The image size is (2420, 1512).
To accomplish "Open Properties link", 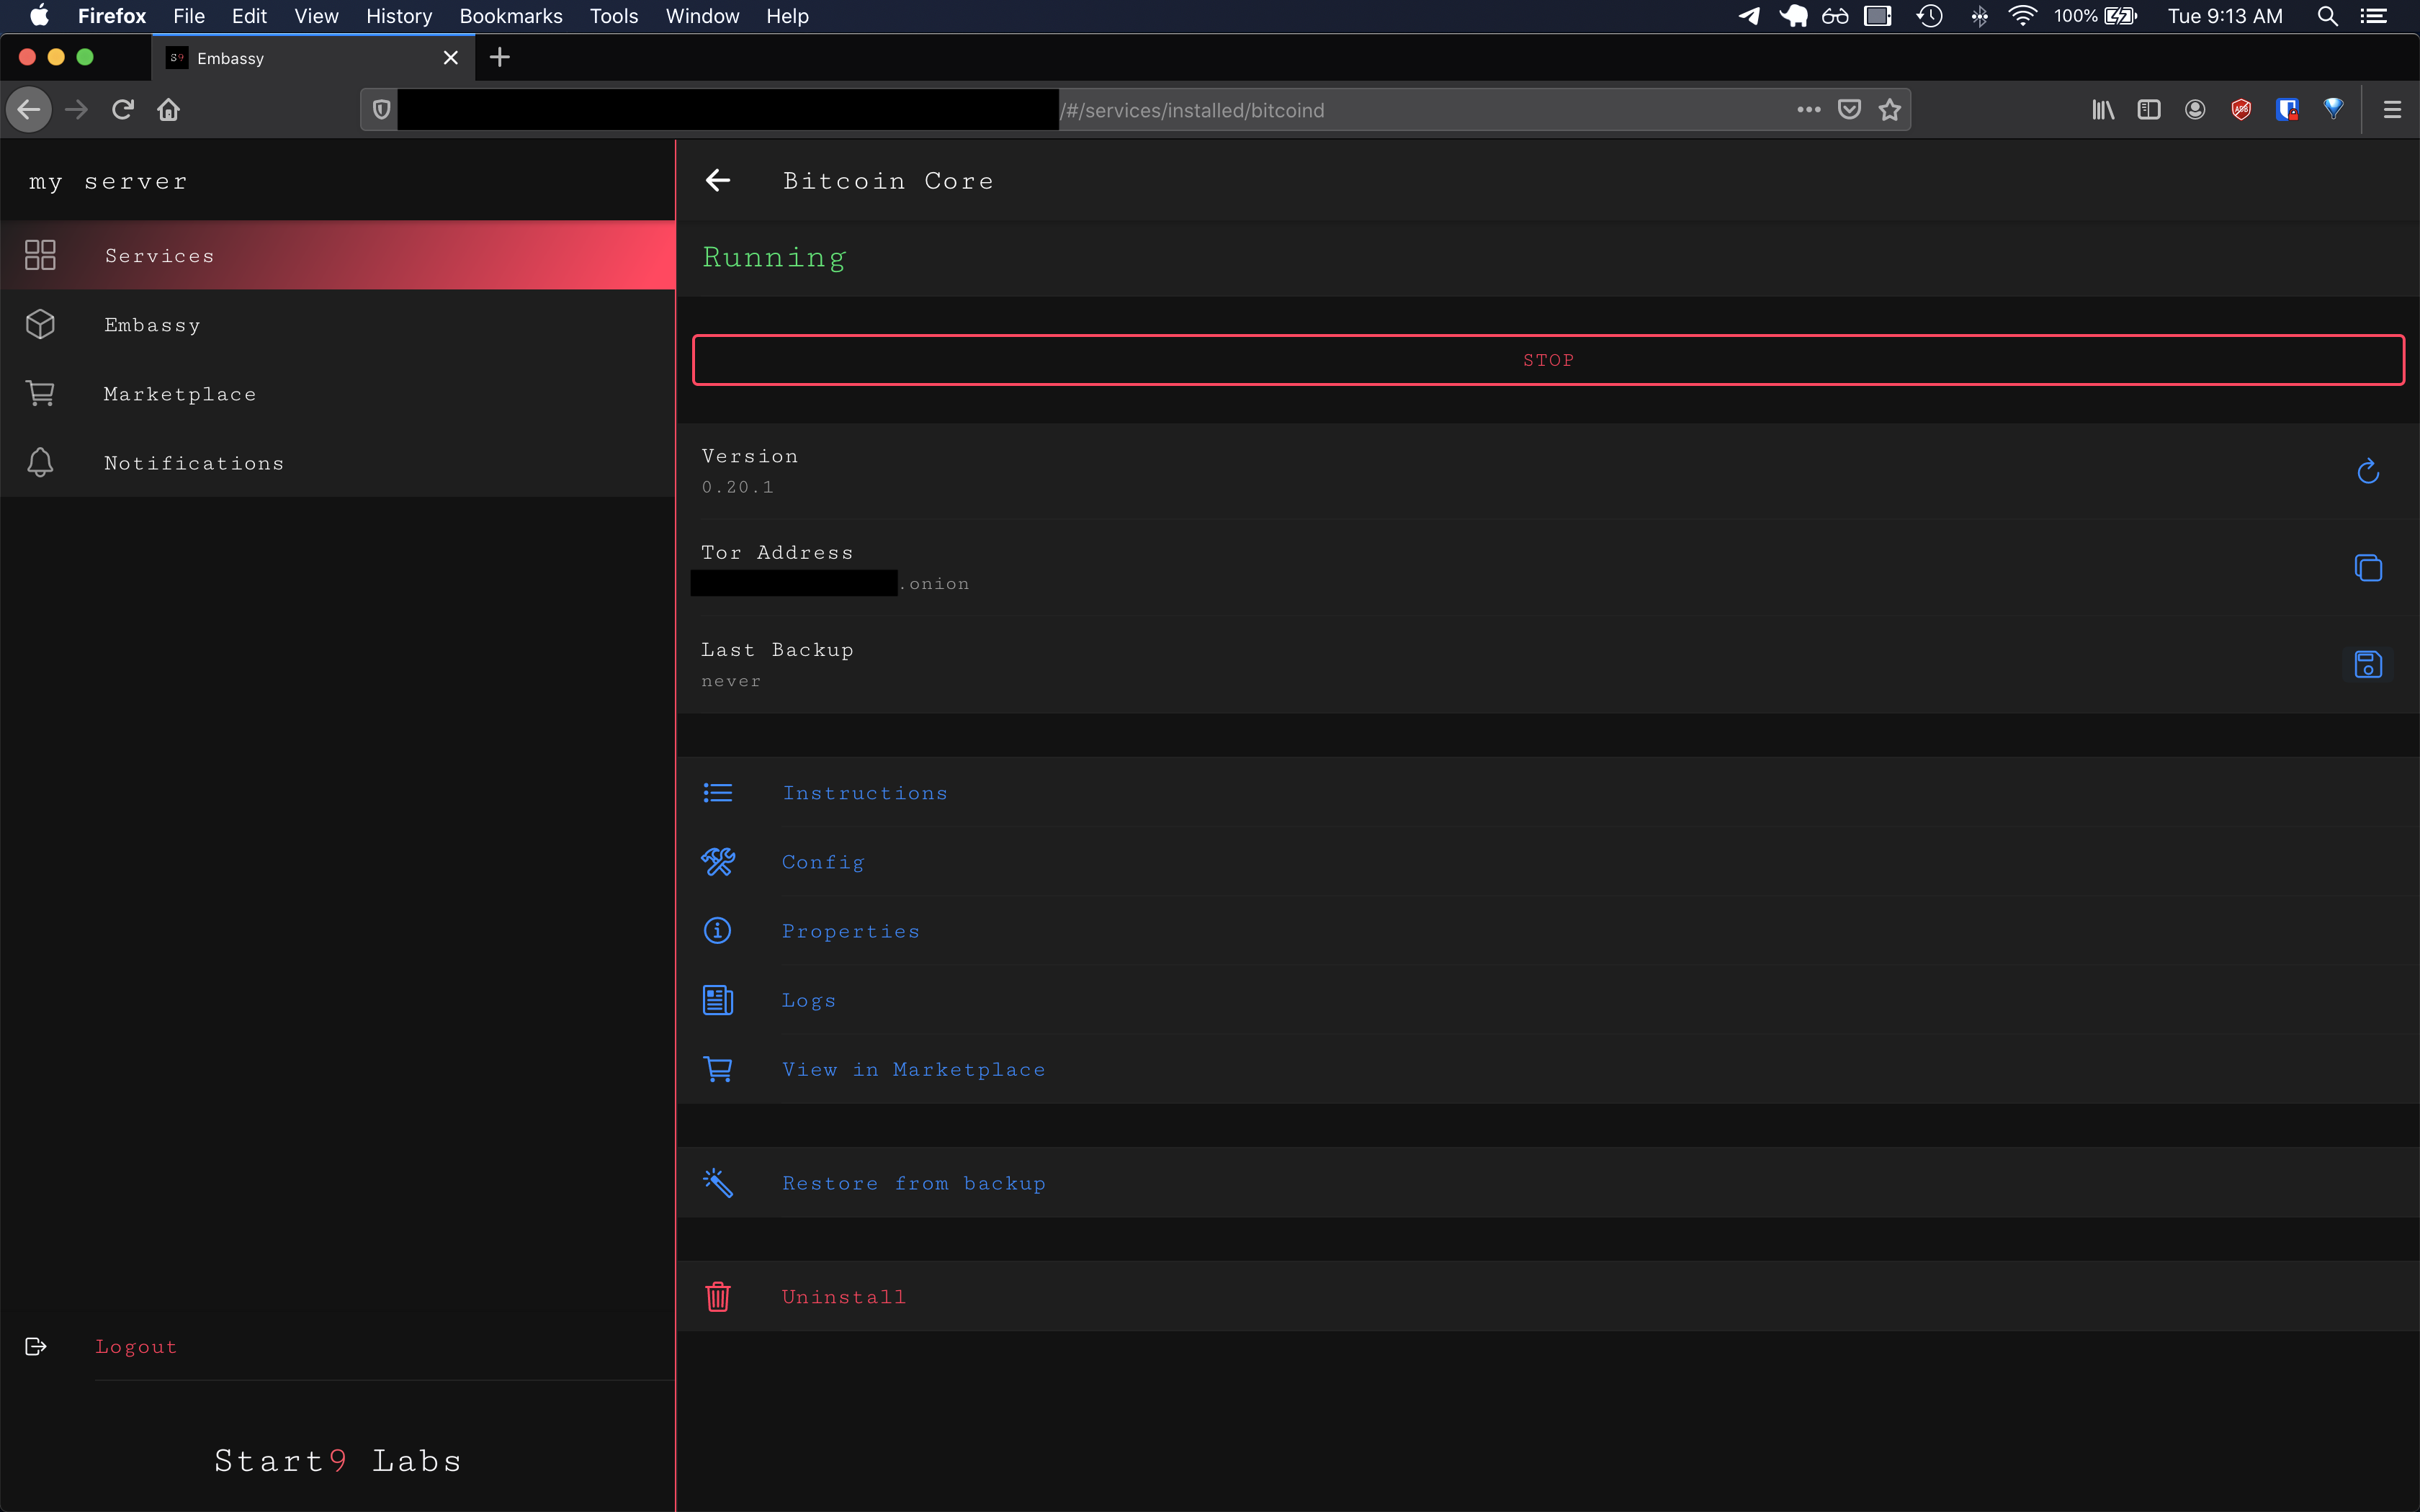I will [850, 931].
